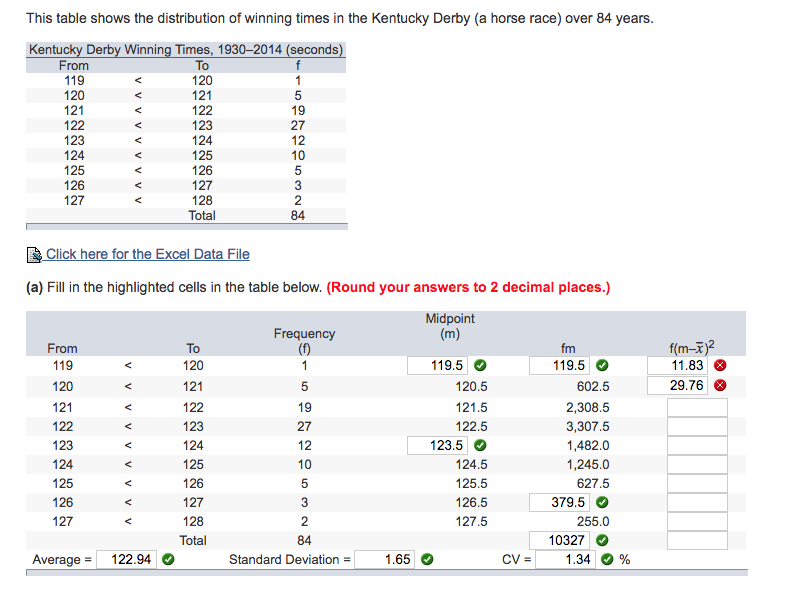
Task: Click the Total 84 value in the top table
Action: point(298,216)
